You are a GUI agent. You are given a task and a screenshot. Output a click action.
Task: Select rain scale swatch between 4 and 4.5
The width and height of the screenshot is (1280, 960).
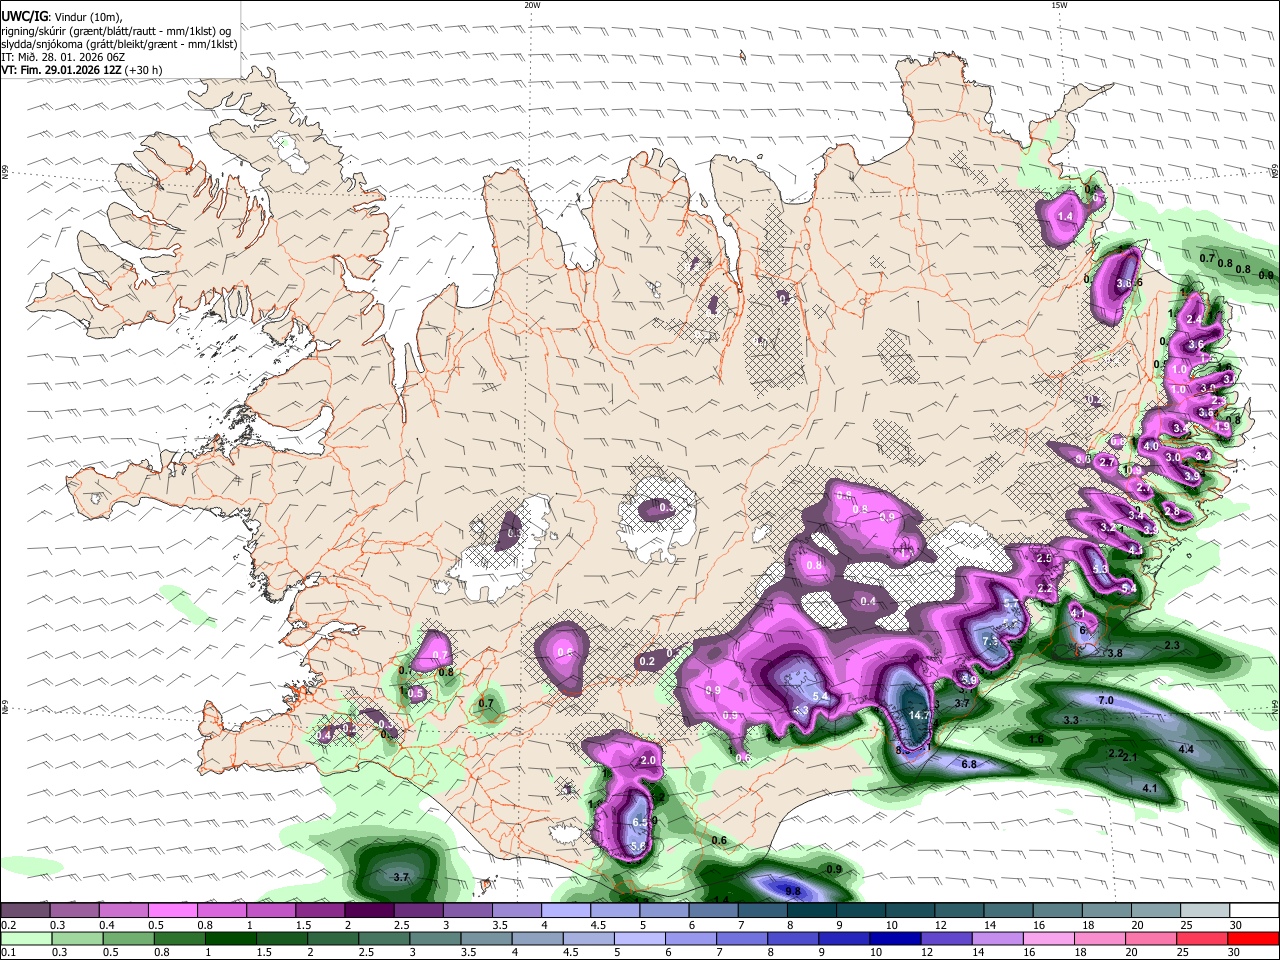(x=537, y=938)
